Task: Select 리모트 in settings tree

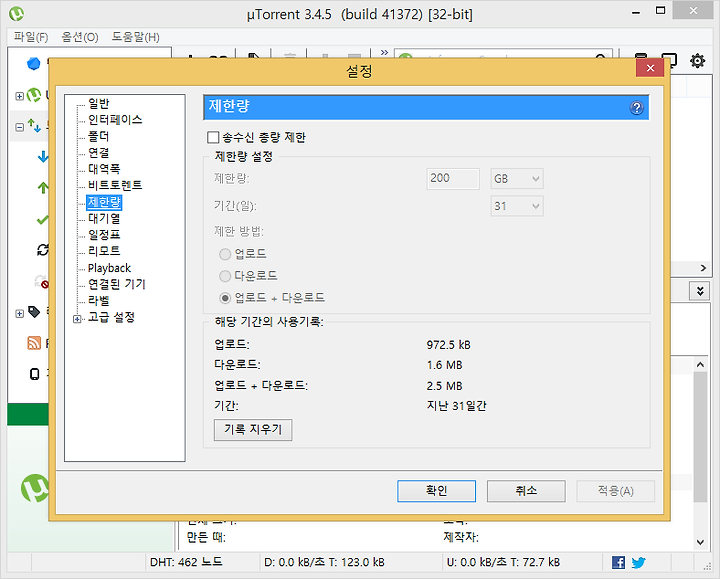Action: click(104, 251)
